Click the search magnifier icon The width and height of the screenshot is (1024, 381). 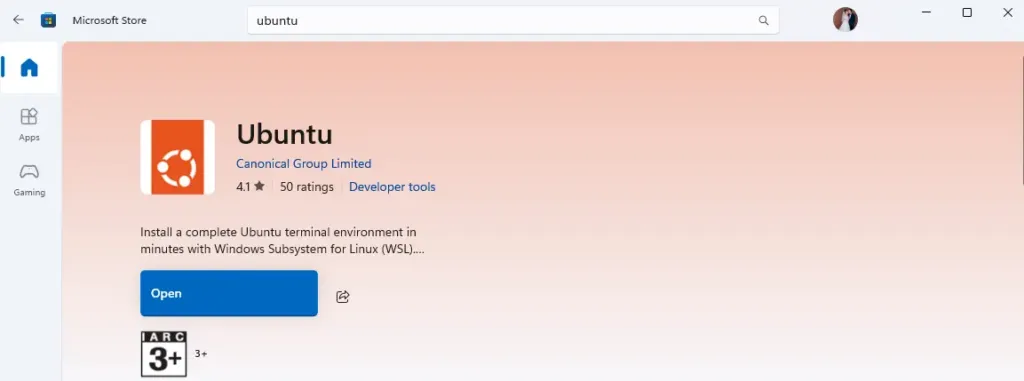click(763, 20)
